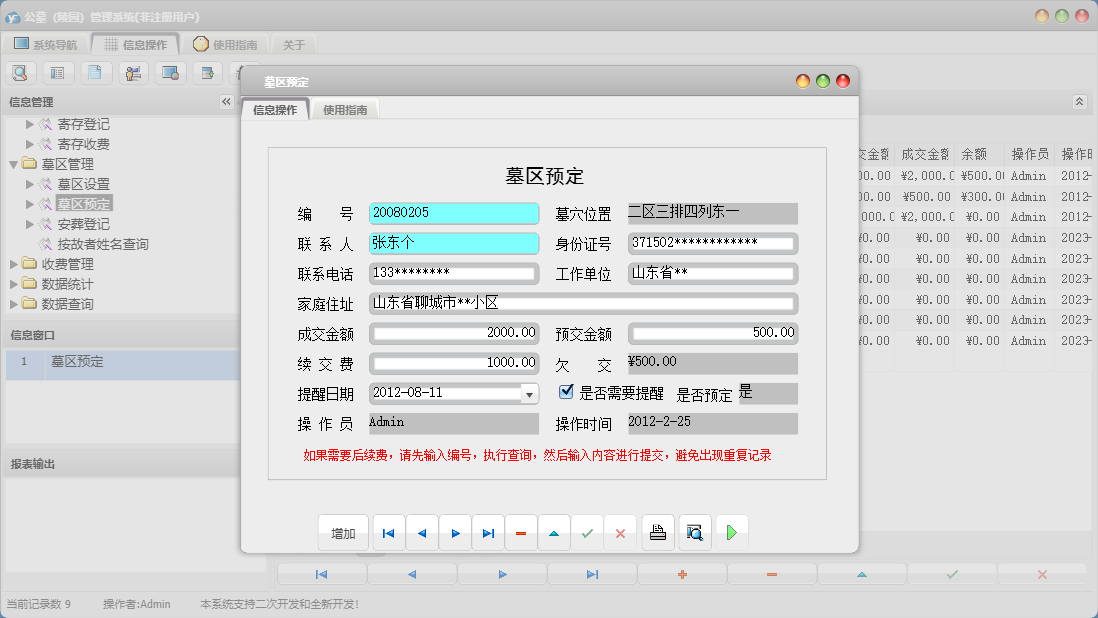
Task: Click the document icon on the main toolbar
Action: tap(95, 72)
